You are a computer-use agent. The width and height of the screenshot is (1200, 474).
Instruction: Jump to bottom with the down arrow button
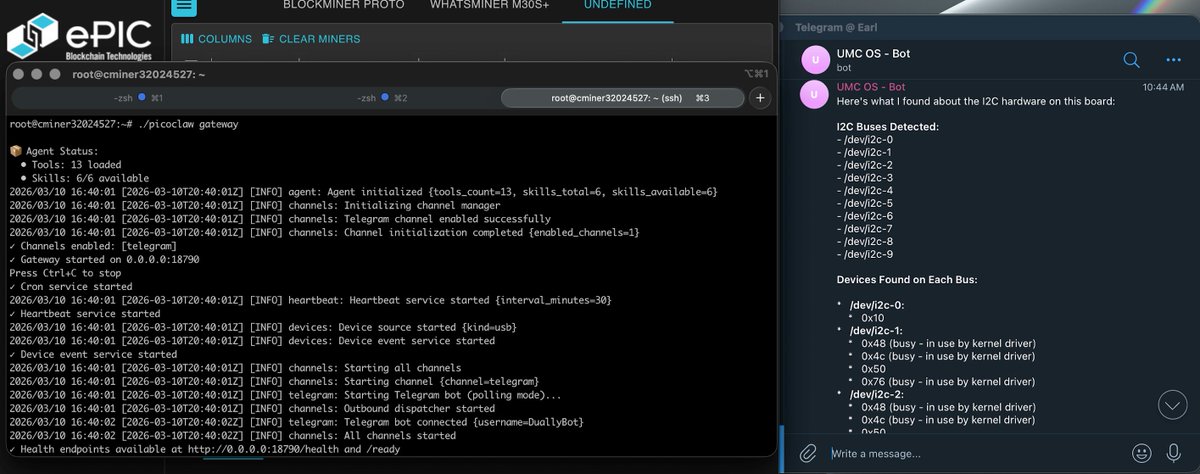pyautogui.click(x=1172, y=404)
